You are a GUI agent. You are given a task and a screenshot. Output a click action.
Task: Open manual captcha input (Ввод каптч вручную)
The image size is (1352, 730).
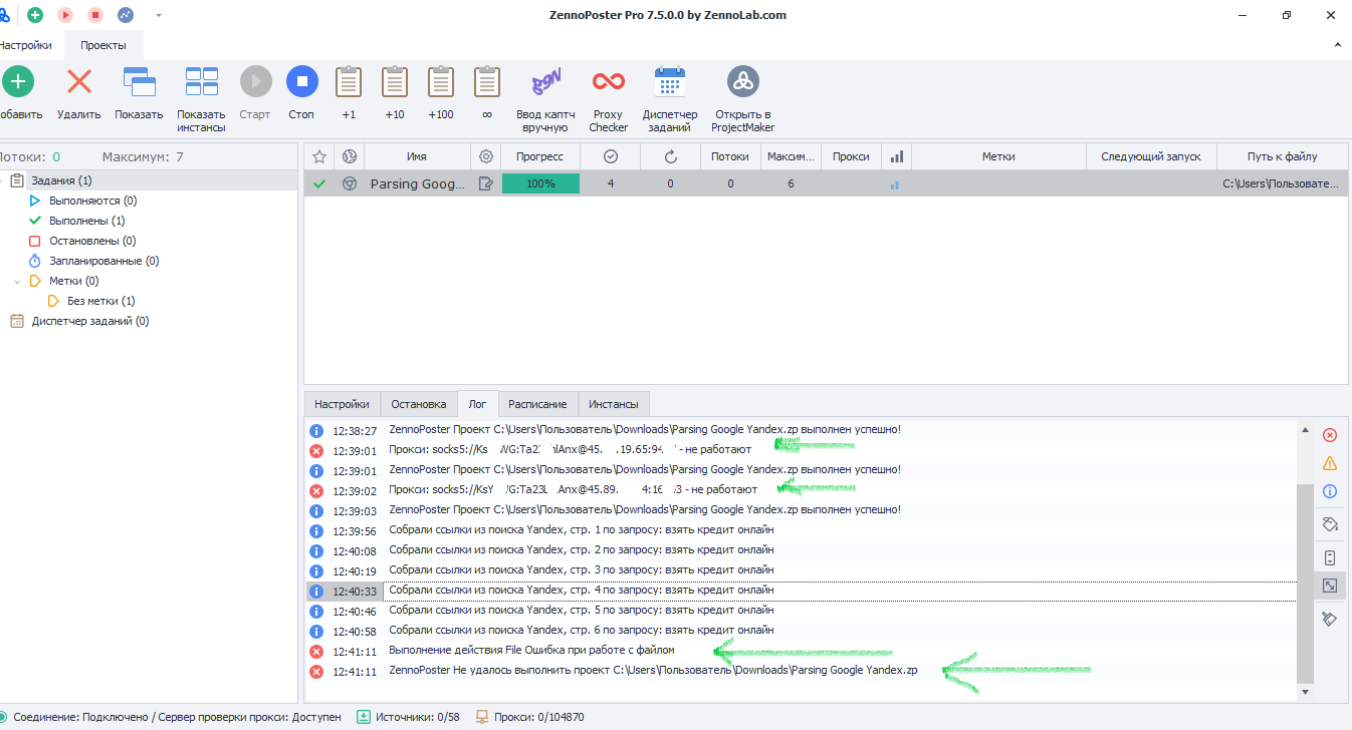(545, 82)
